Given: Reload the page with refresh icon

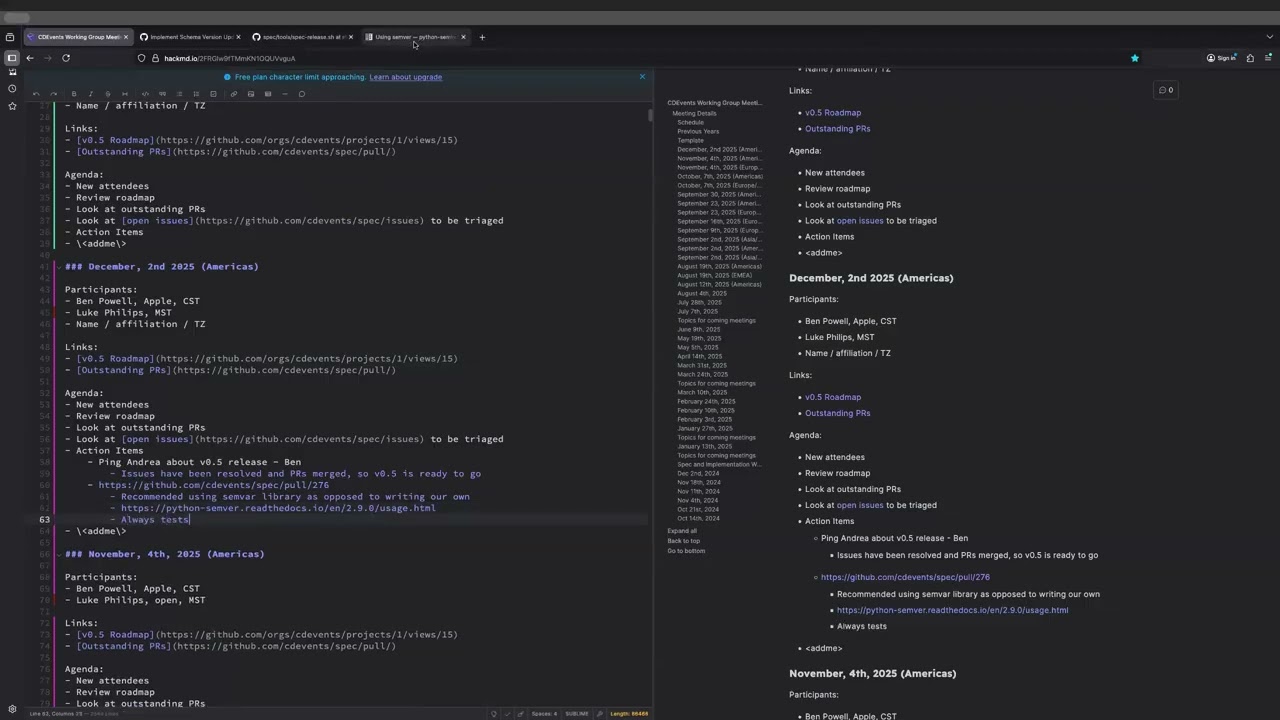Looking at the screenshot, I should point(66,58).
